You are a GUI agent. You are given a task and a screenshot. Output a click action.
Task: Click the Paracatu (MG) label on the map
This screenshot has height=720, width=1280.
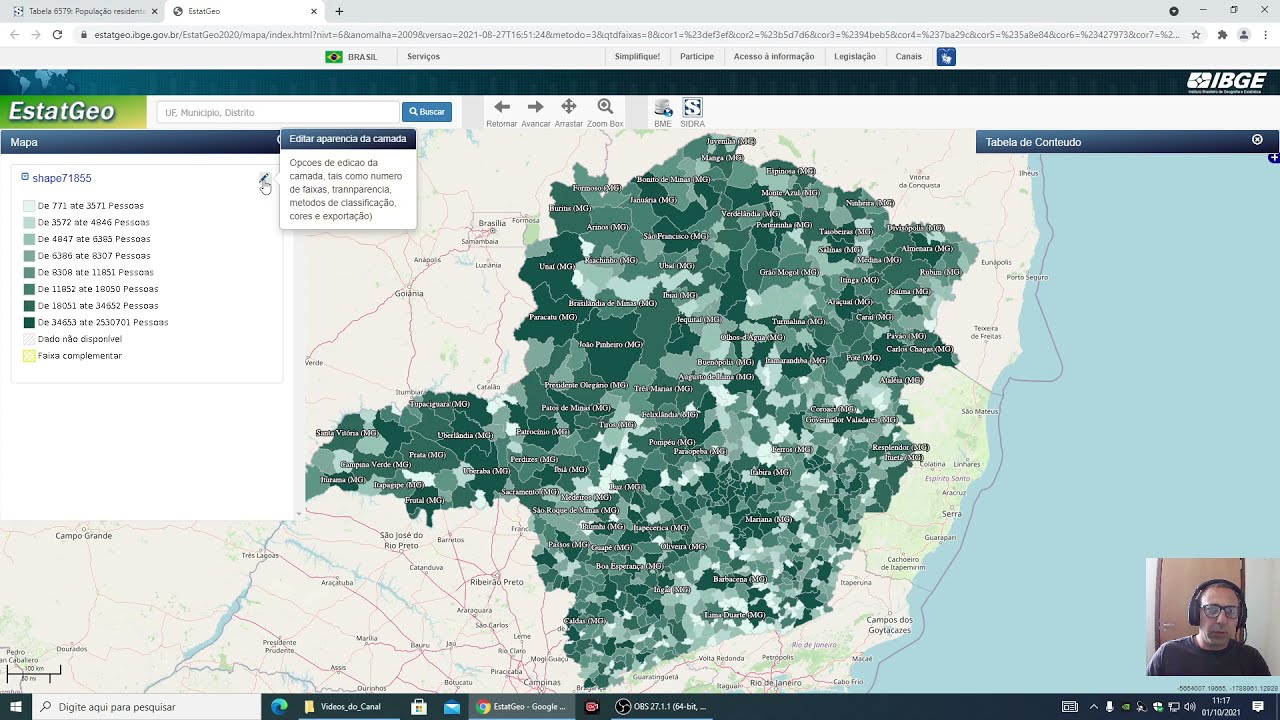pyautogui.click(x=553, y=317)
